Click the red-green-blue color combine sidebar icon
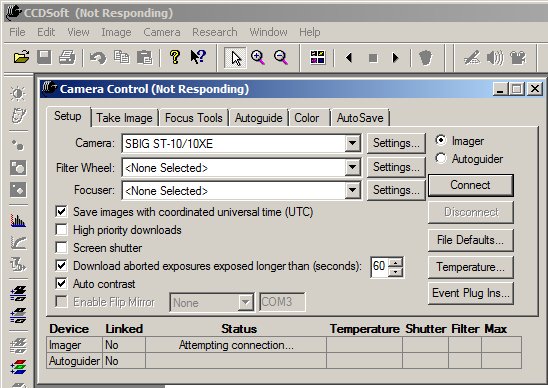This screenshot has height=388, width=548. 18,367
